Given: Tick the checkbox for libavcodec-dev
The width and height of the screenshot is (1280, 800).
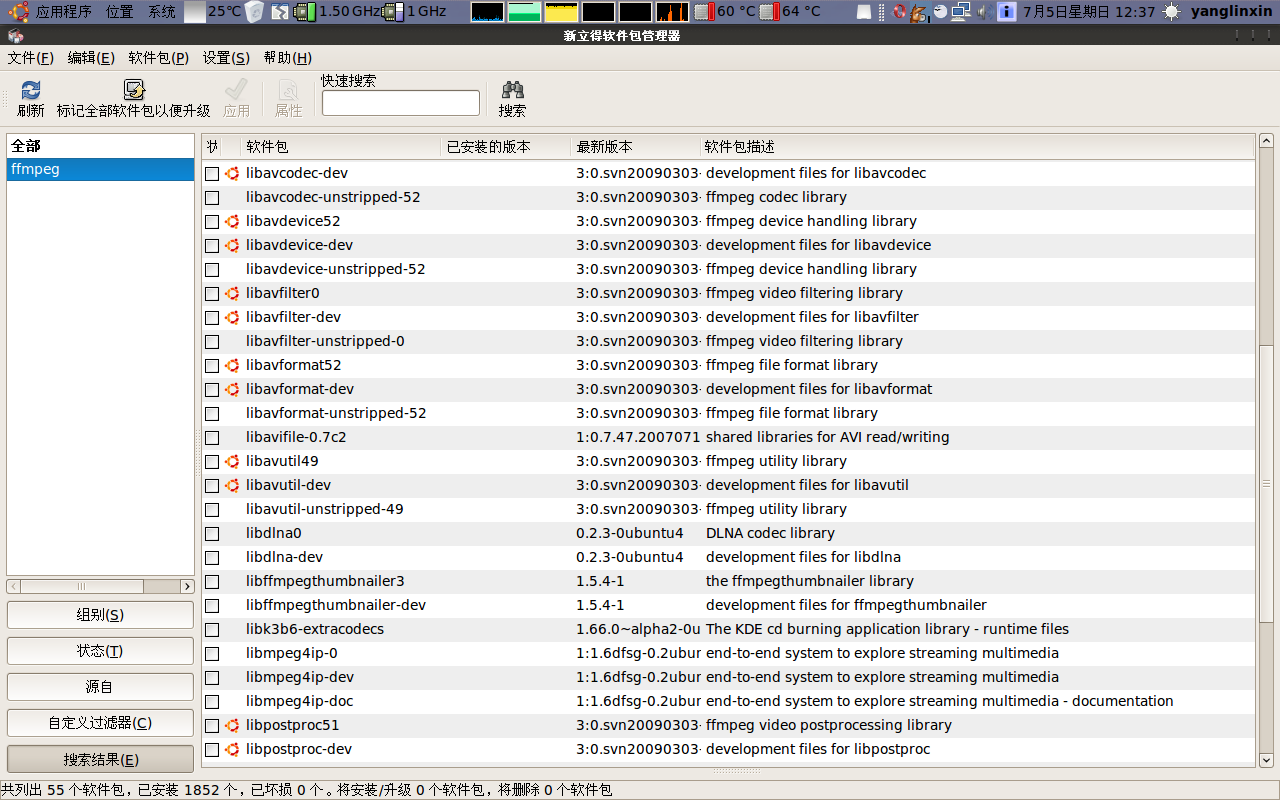Looking at the screenshot, I should pyautogui.click(x=212, y=174).
